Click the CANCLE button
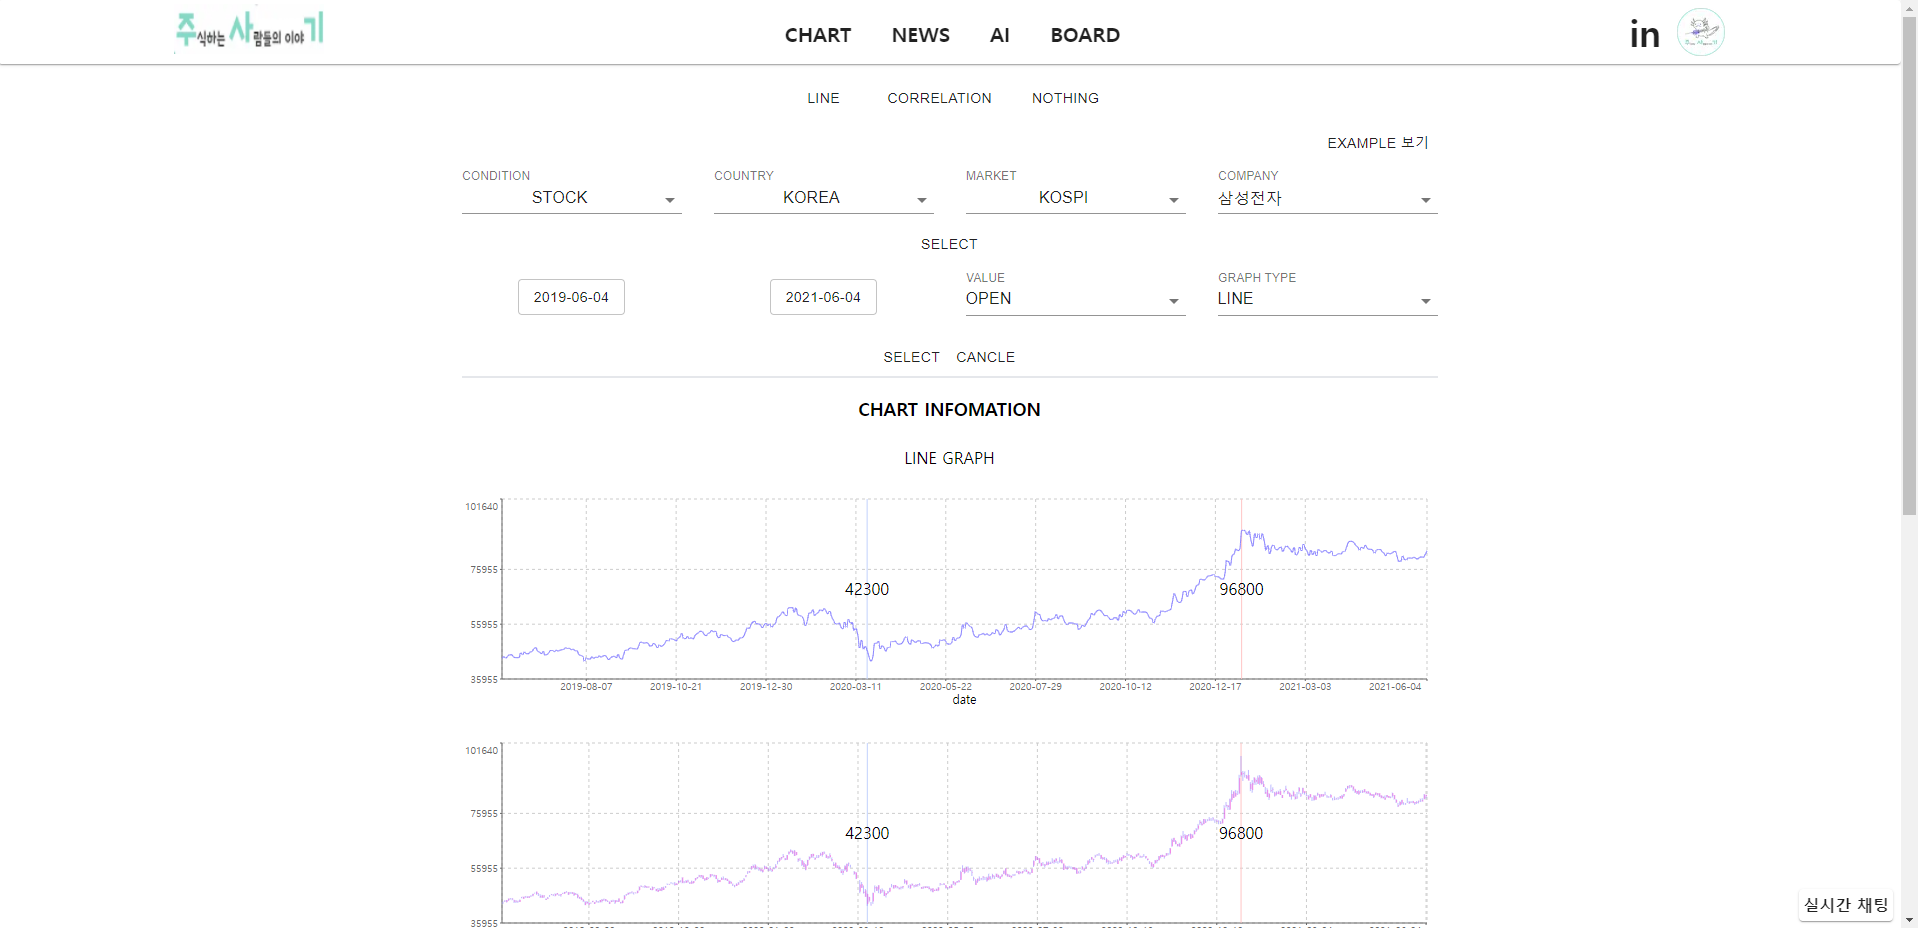The image size is (1918, 928). (x=985, y=357)
